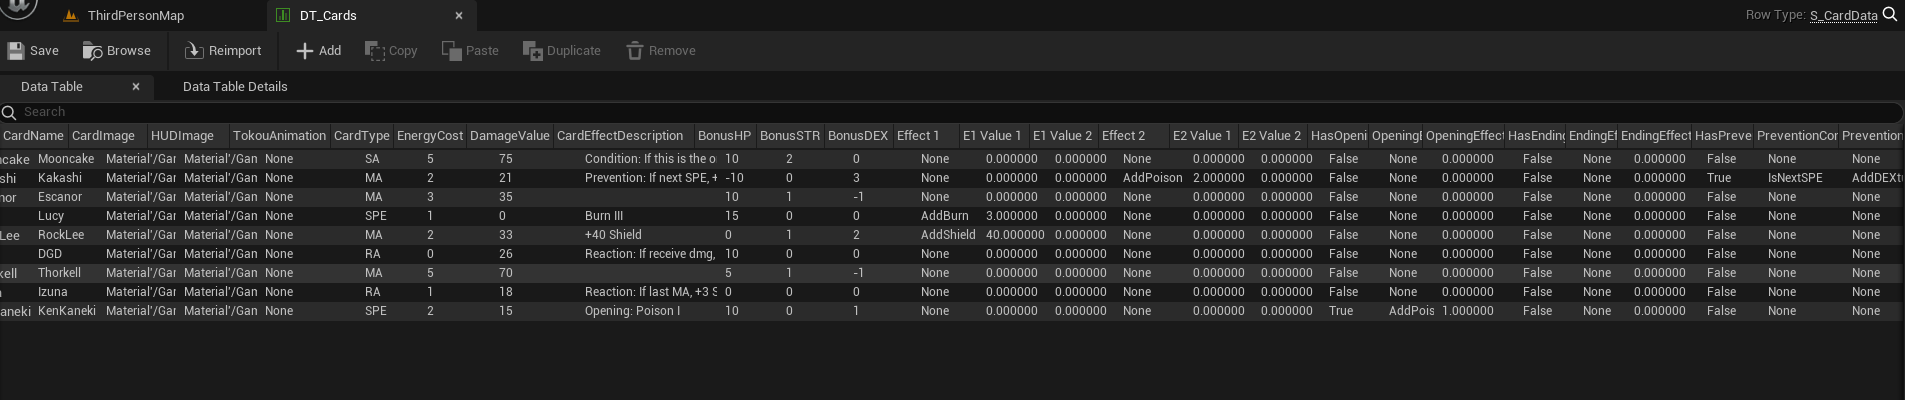
Task: Open the S_CardData row type link
Action: tap(1843, 16)
